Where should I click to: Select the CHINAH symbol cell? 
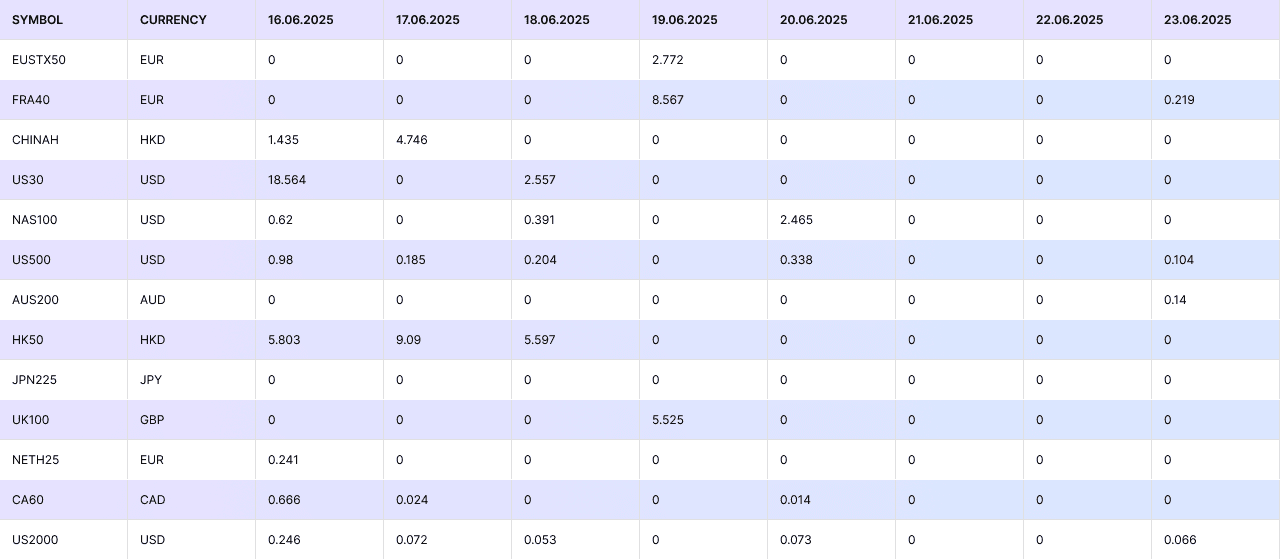pos(35,140)
